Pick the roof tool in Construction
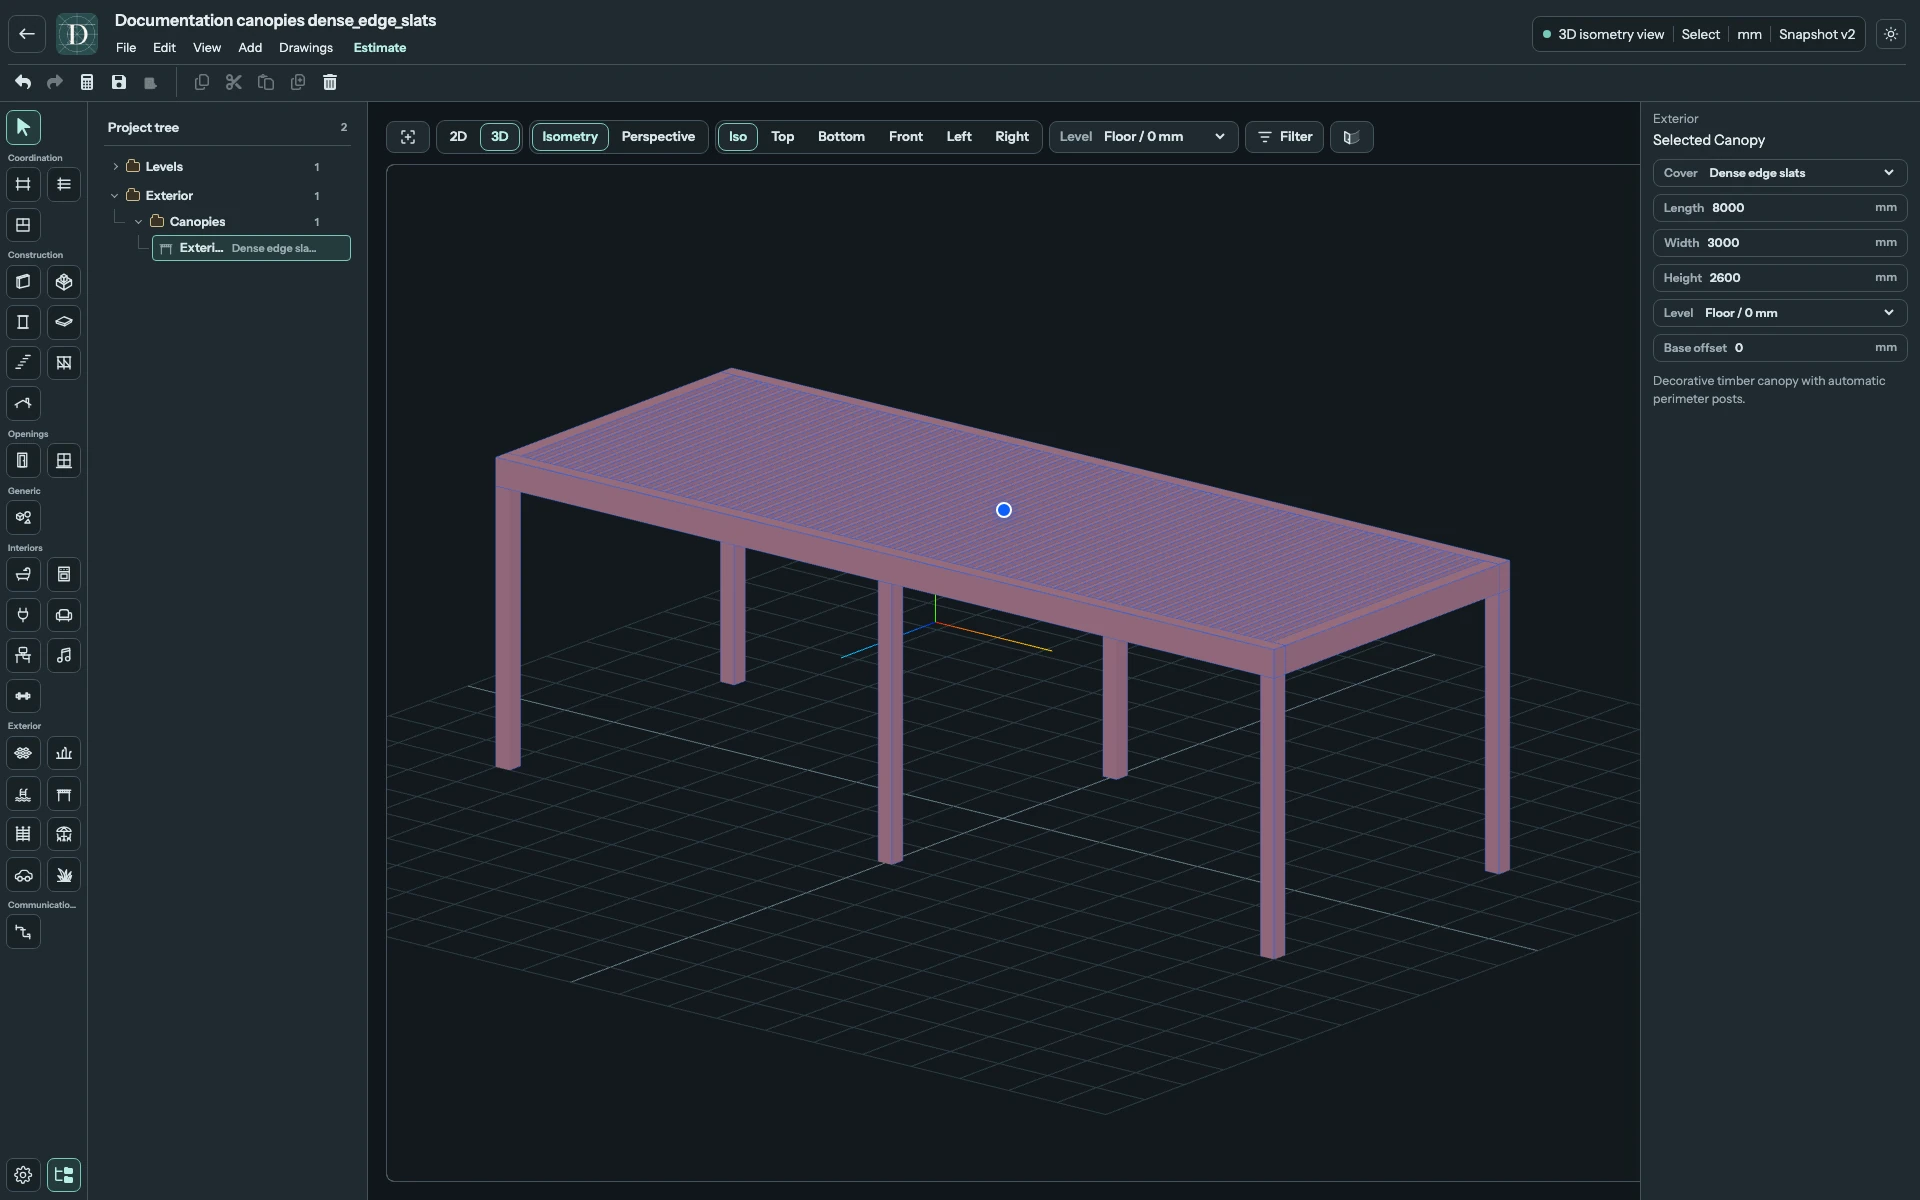Viewport: 1920px width, 1200px height. pyautogui.click(x=23, y=404)
